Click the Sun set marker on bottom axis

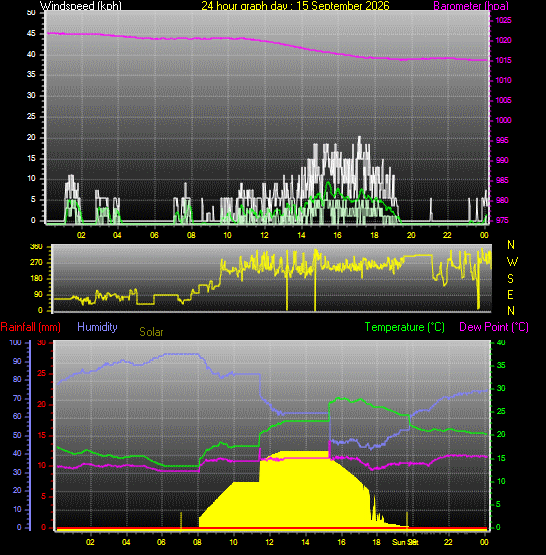click(x=405, y=542)
